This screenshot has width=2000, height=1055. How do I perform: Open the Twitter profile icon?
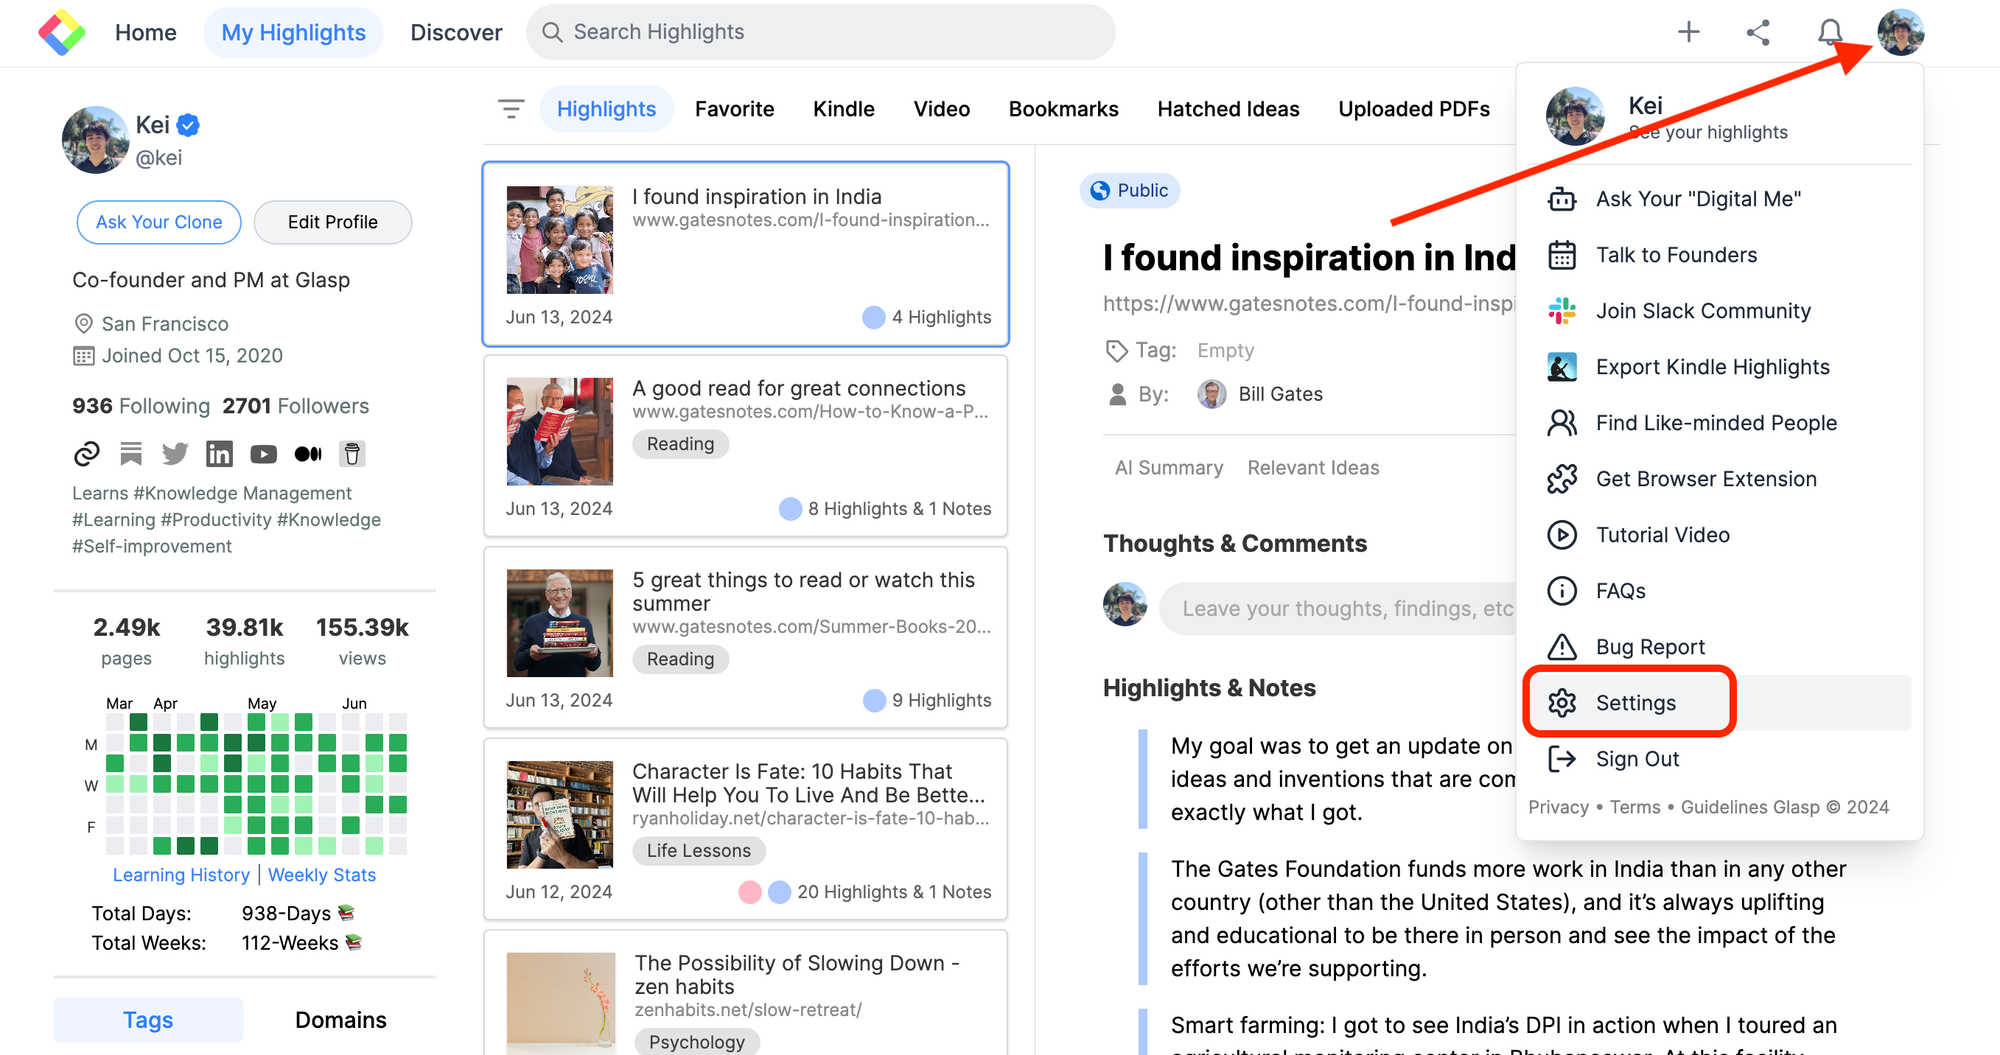click(175, 454)
